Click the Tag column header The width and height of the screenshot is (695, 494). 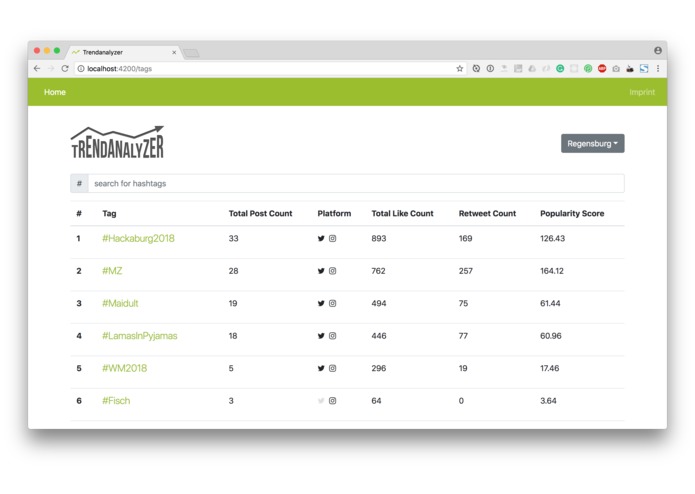point(109,214)
